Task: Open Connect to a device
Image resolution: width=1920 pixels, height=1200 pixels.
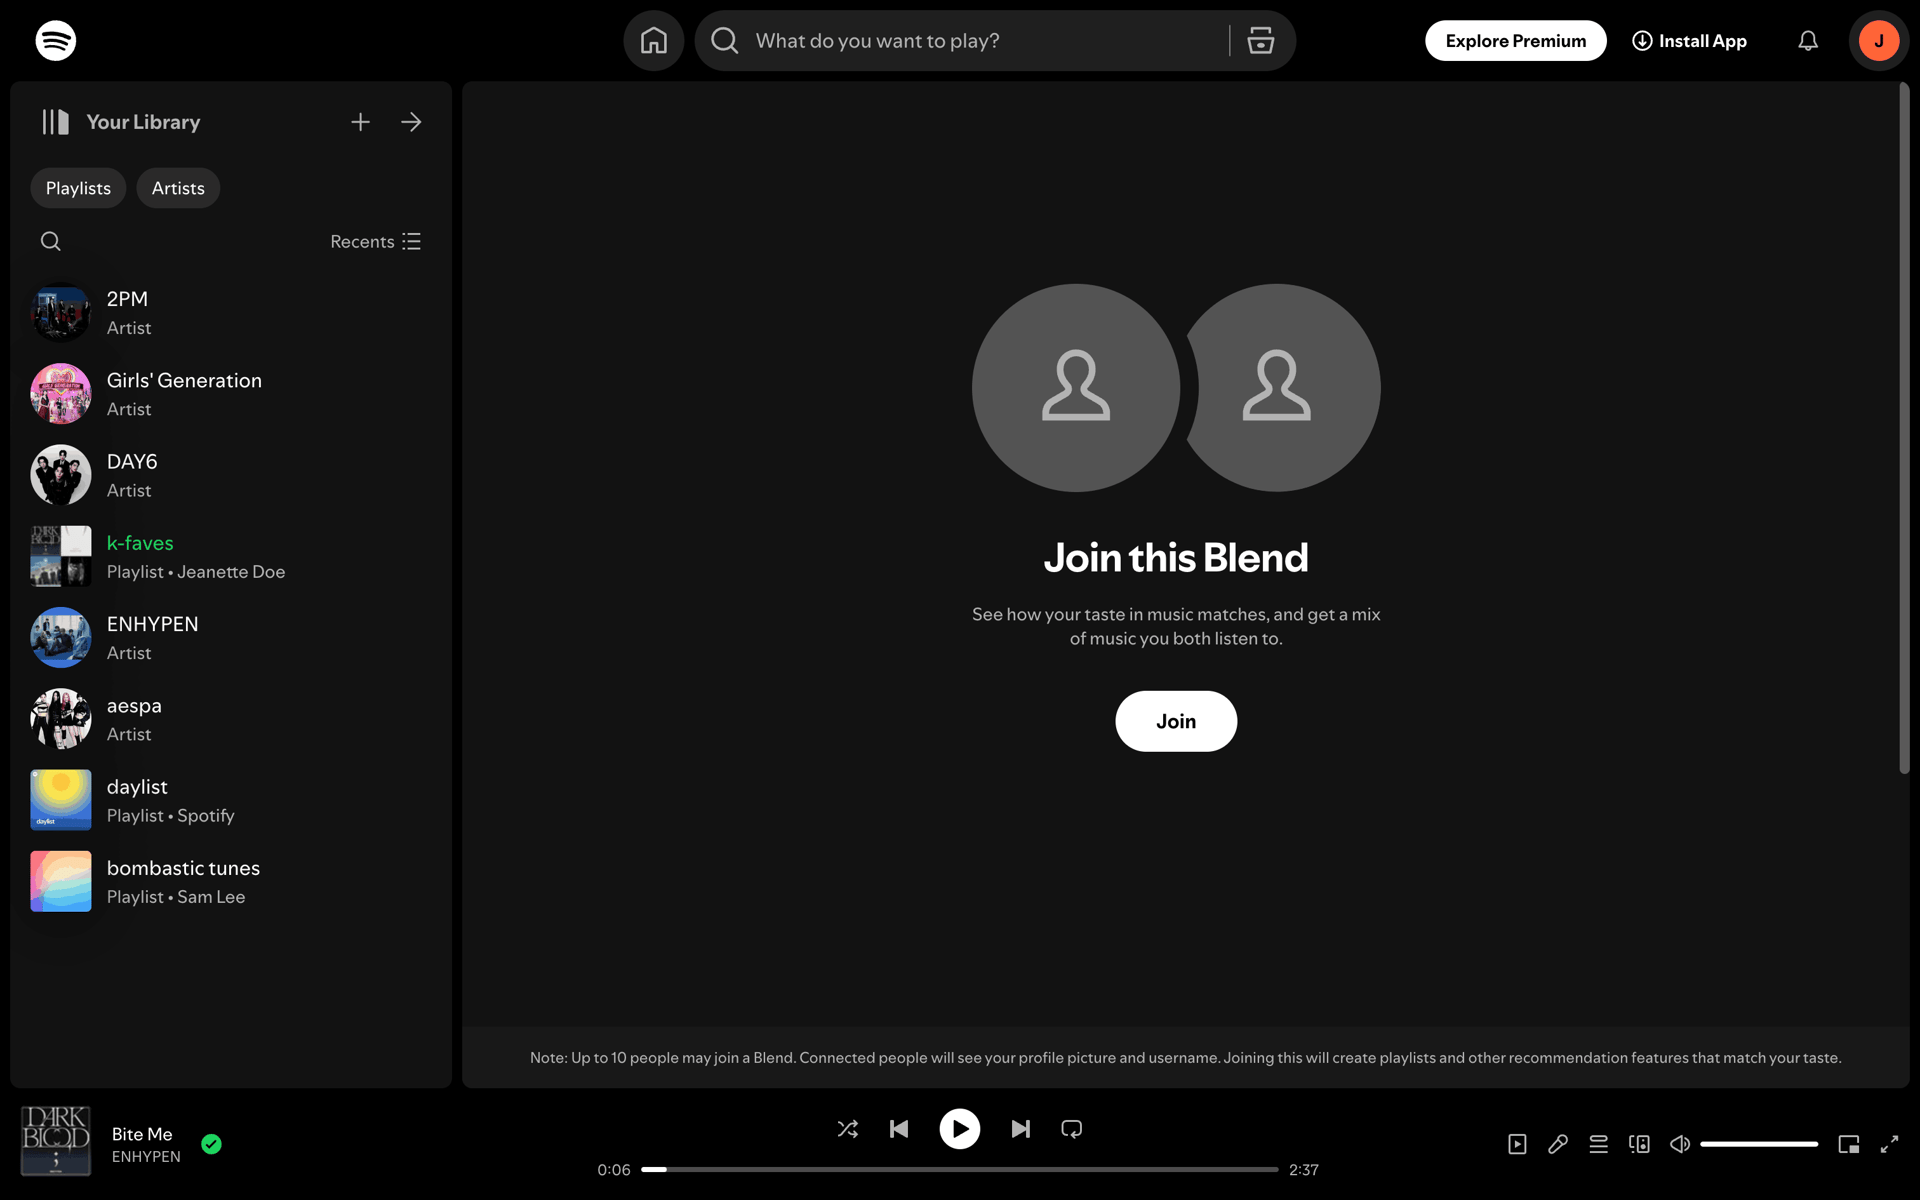Action: 1639,1144
